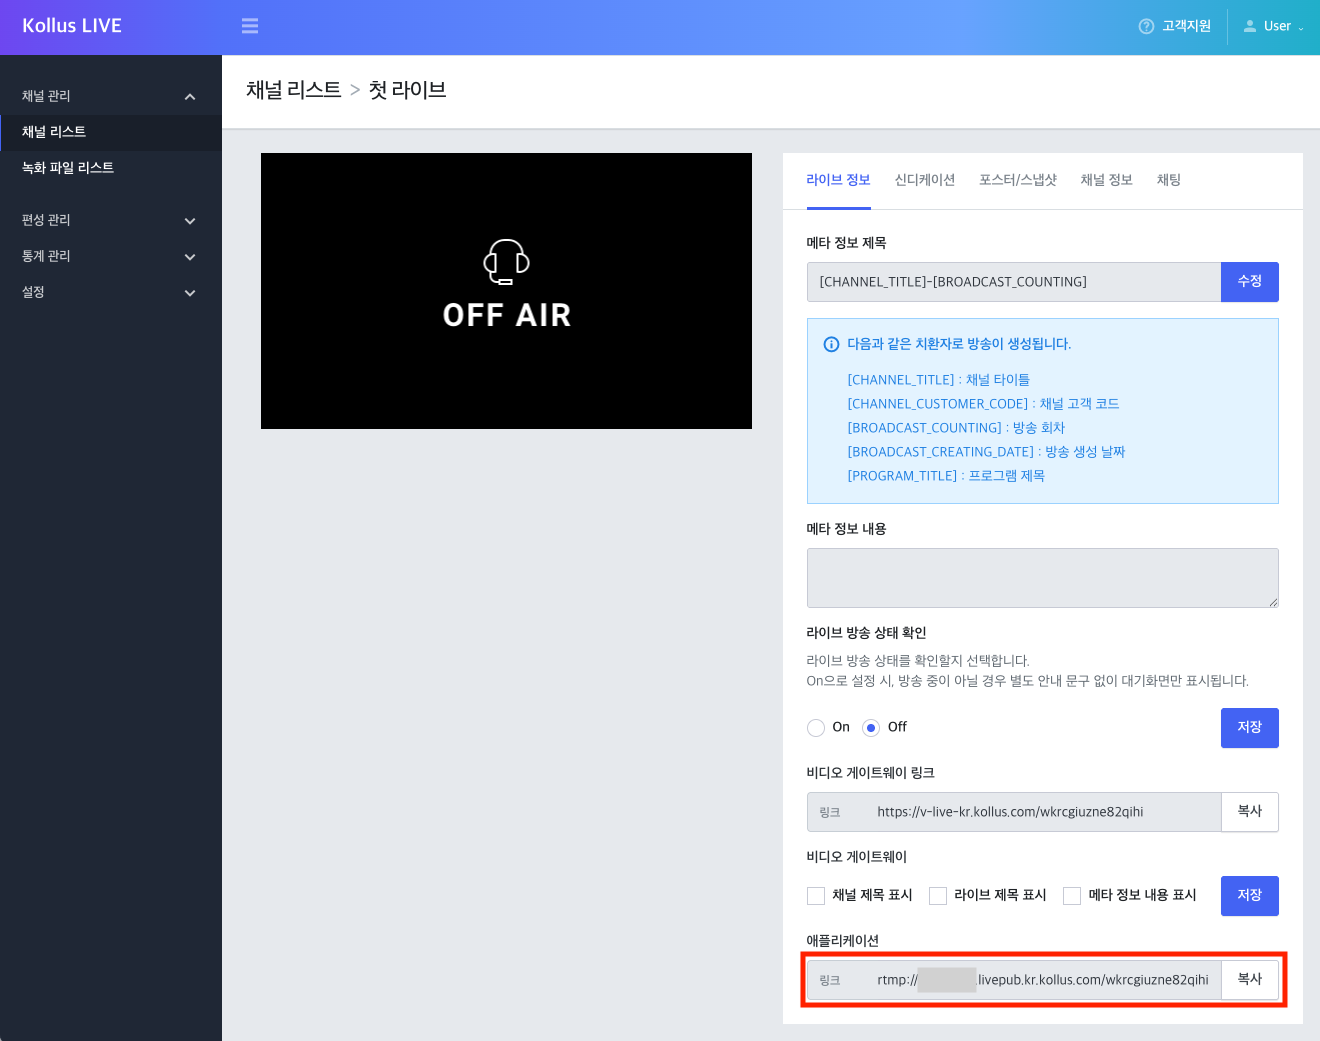Check the 라이브 제목 표시 option
The width and height of the screenshot is (1320, 1041).
tap(938, 895)
